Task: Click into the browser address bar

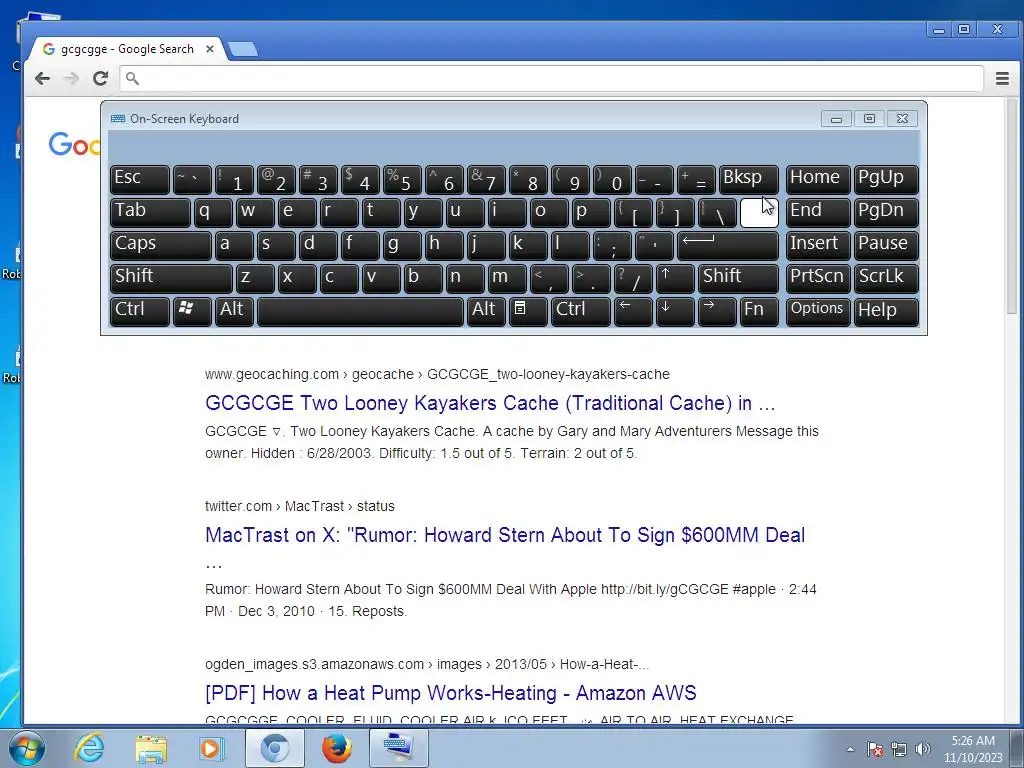Action: pyautogui.click(x=551, y=78)
